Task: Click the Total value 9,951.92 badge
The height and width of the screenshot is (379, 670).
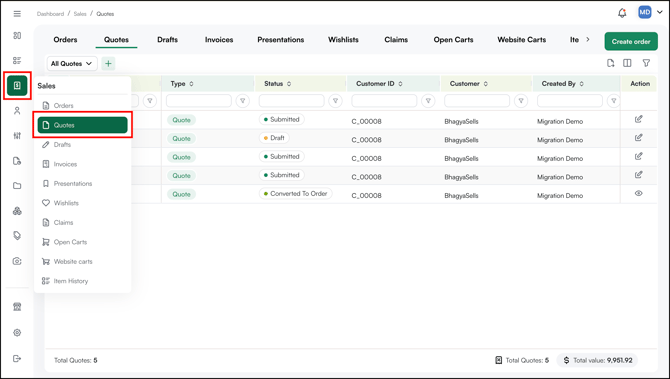Action: pos(597,360)
